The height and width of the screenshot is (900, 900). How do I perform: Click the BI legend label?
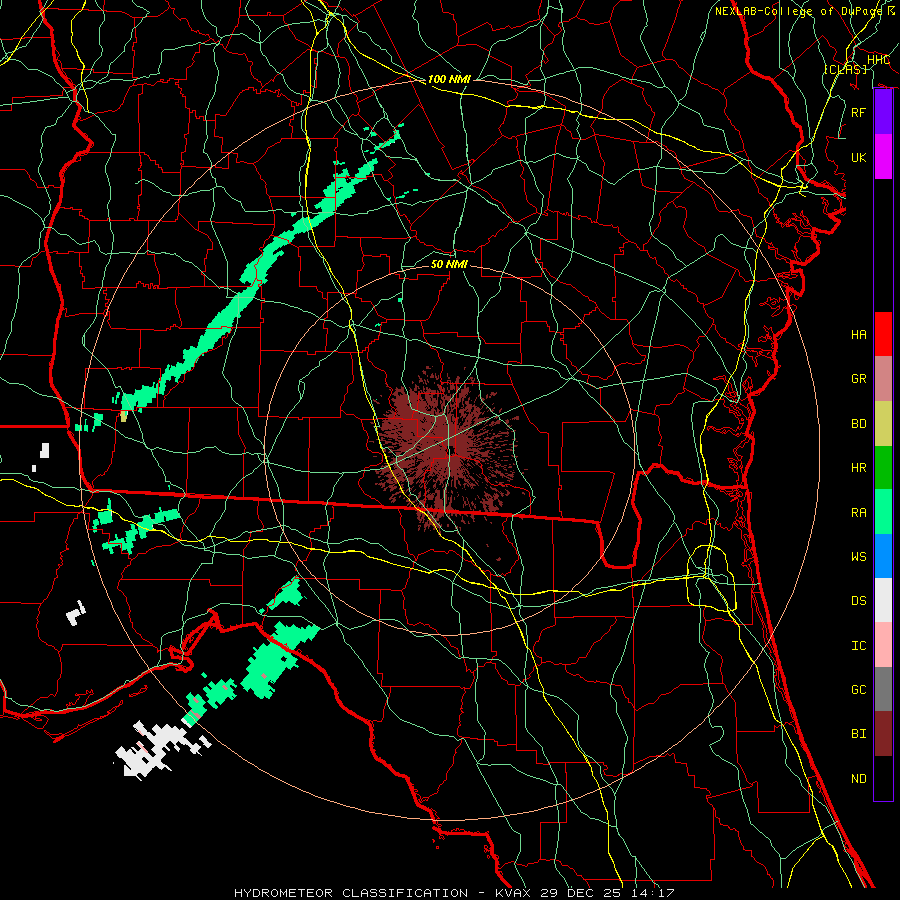pyautogui.click(x=858, y=734)
